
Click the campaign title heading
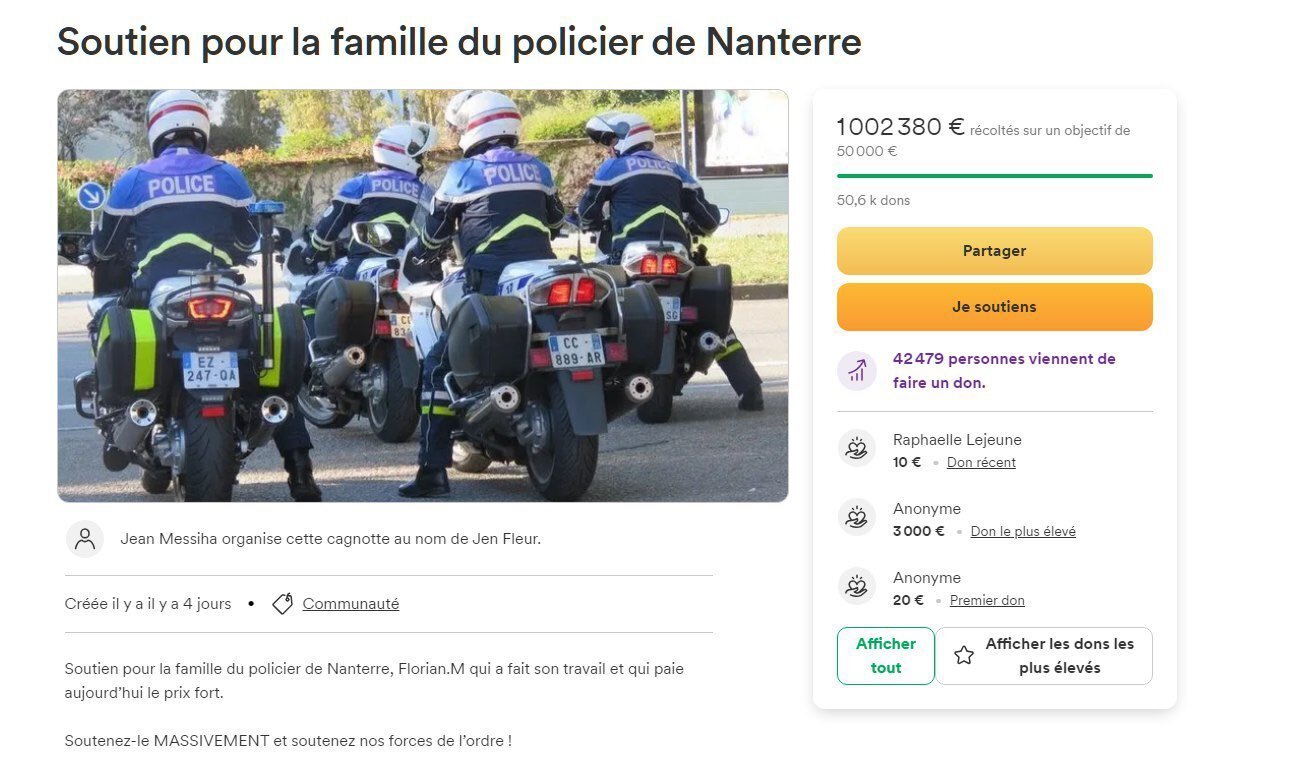(459, 42)
